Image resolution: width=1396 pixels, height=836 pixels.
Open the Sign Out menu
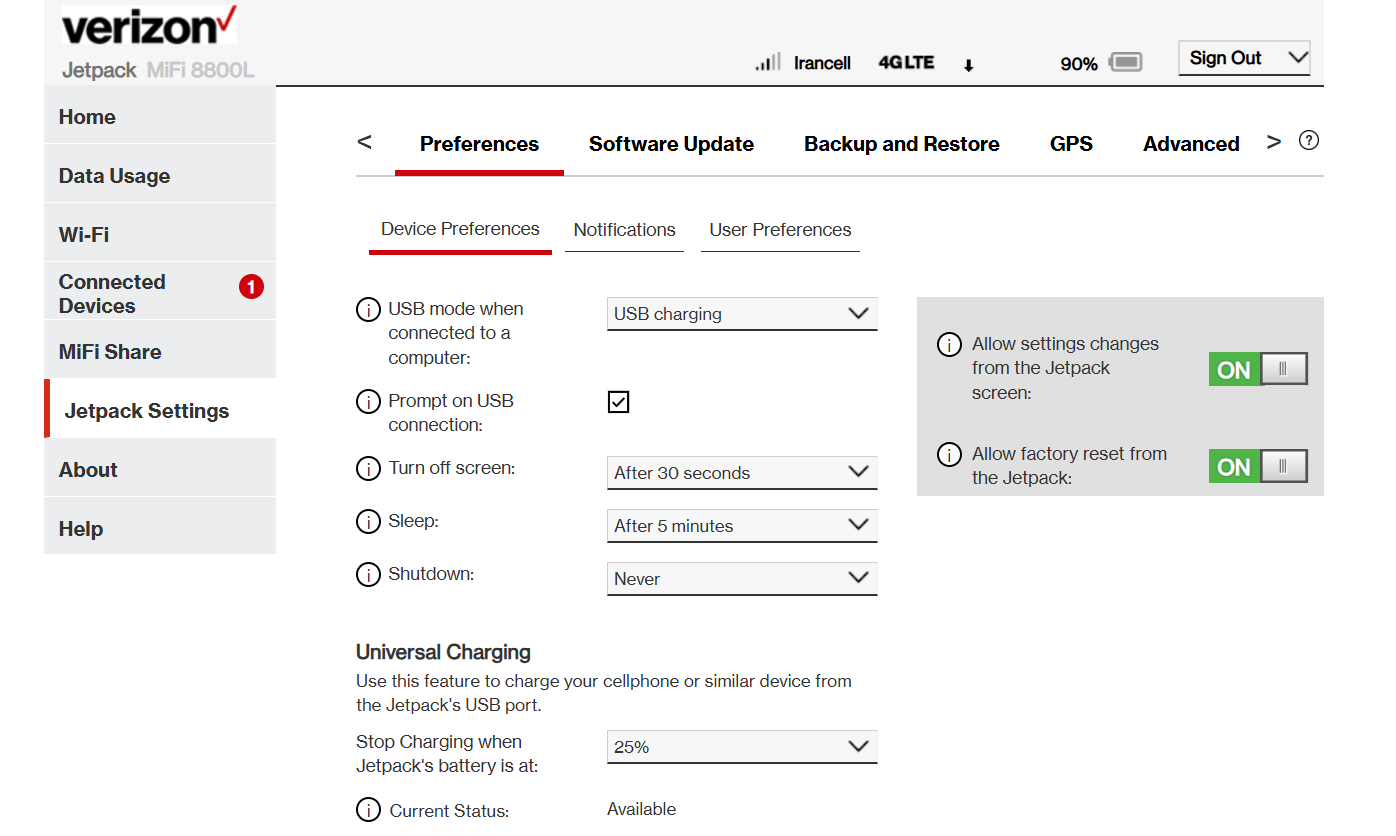1244,58
